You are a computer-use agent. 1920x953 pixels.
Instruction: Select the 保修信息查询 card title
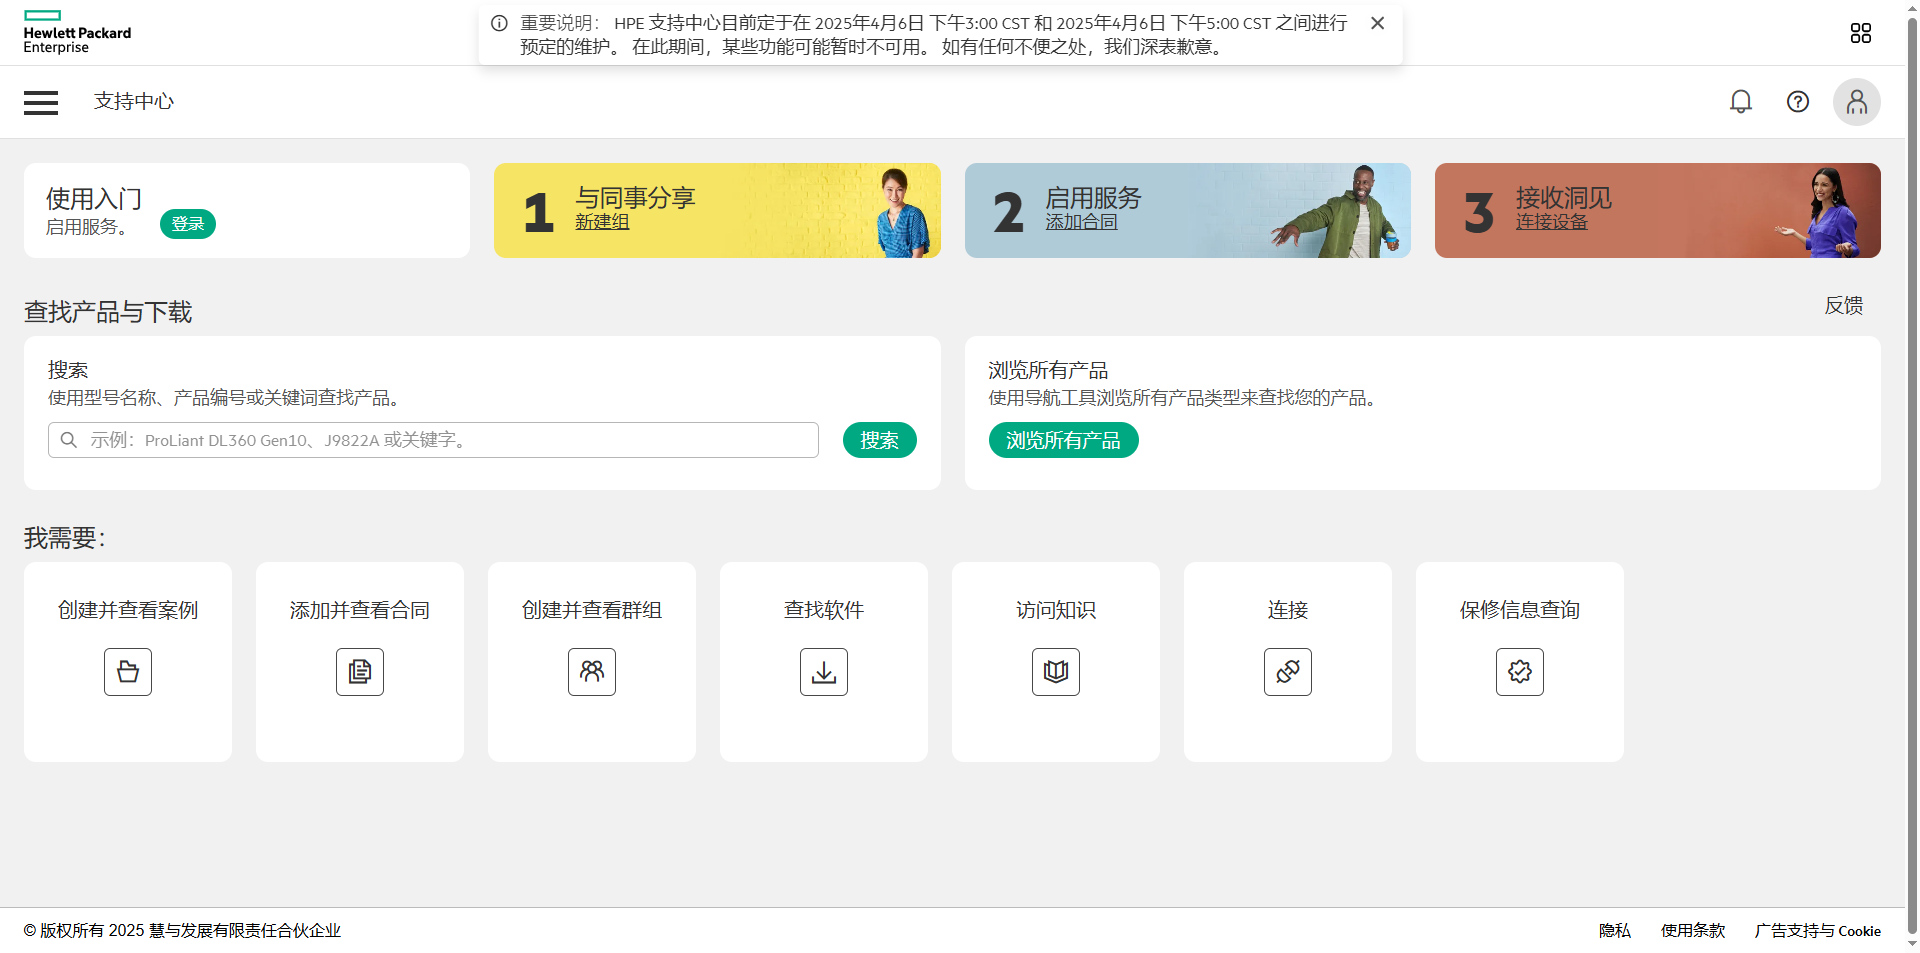(x=1520, y=610)
